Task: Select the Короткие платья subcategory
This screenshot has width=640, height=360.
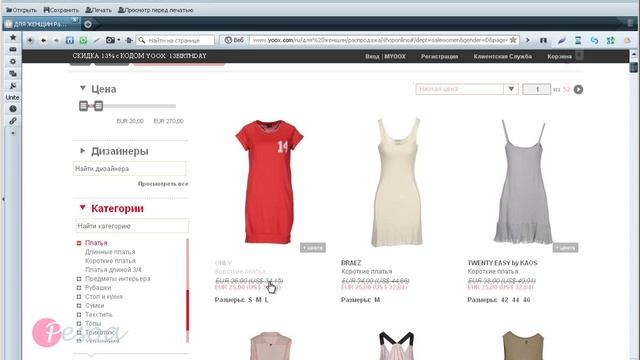Action: 110,261
